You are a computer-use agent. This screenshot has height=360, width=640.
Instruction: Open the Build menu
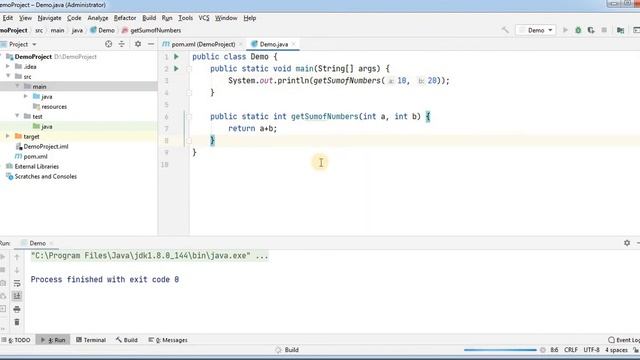click(149, 18)
